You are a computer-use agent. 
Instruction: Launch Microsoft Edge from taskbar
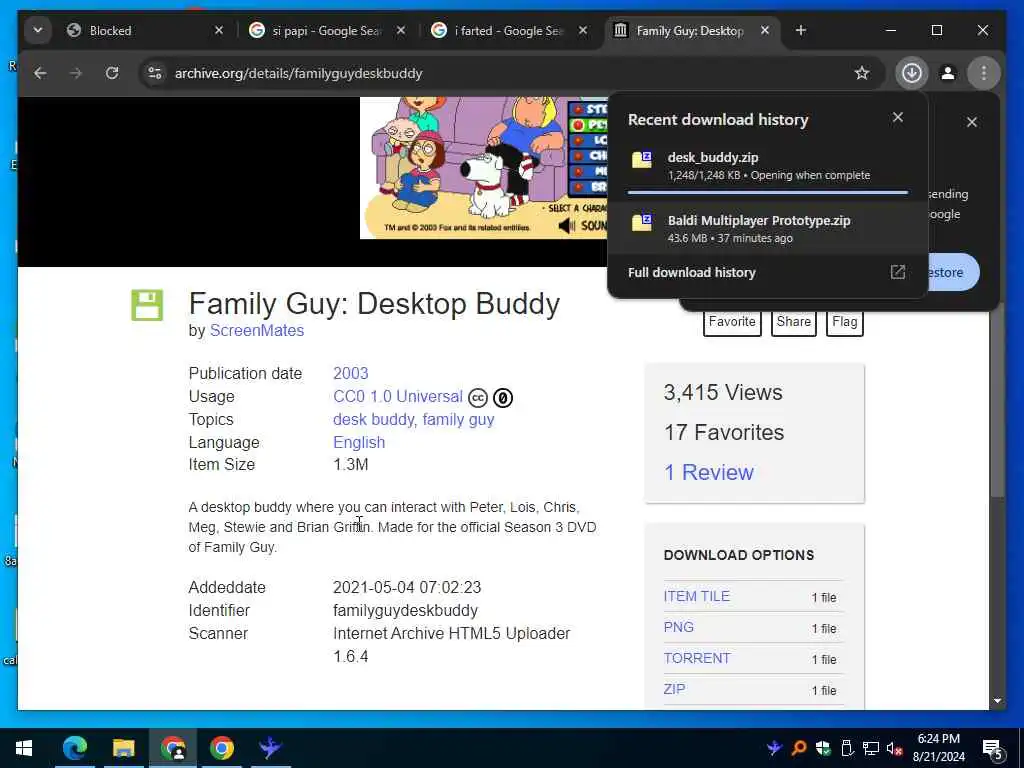tap(74, 748)
